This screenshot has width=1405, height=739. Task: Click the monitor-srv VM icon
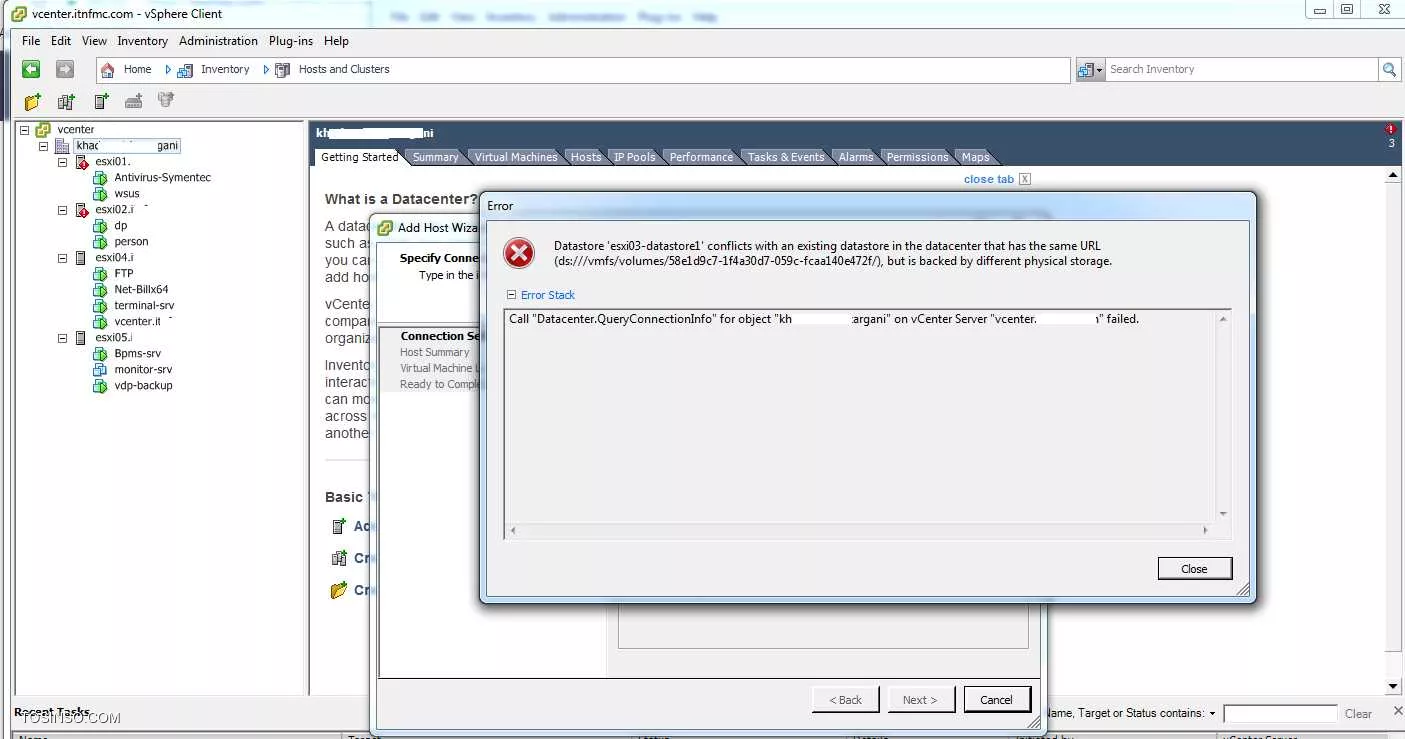[100, 370]
